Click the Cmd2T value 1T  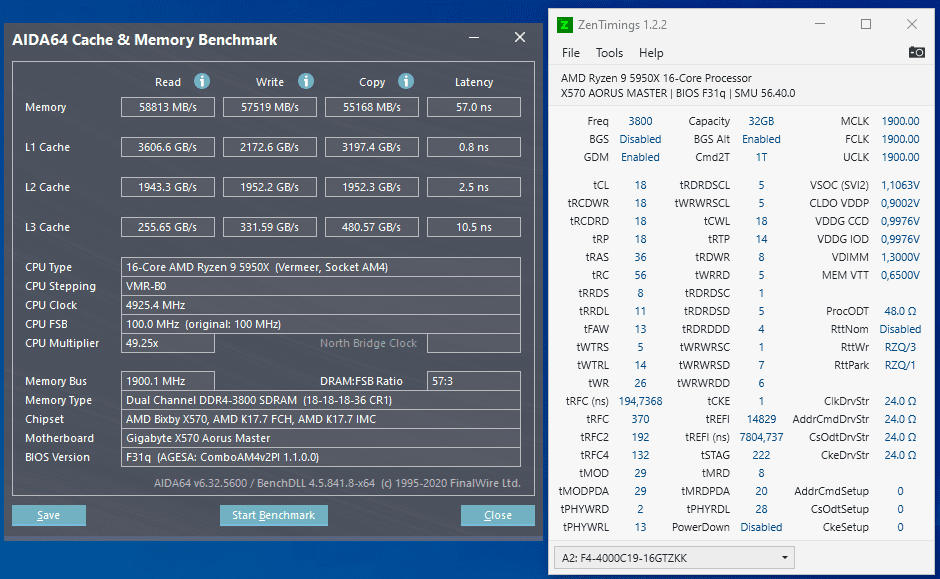761,157
